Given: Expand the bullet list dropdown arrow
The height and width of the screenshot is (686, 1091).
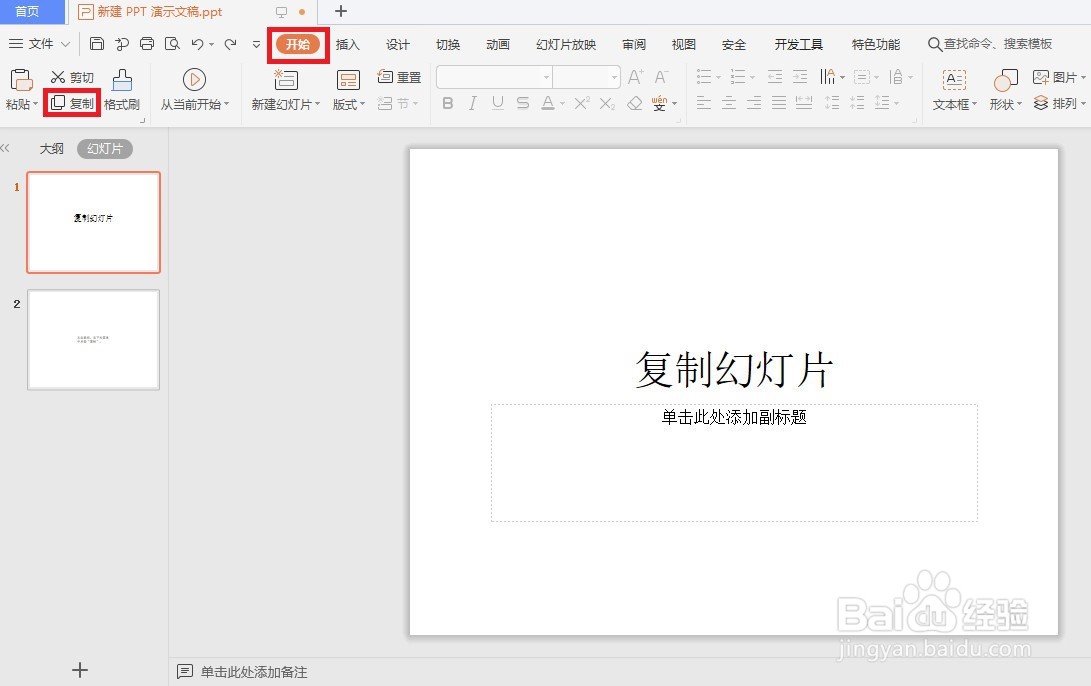Looking at the screenshot, I should pyautogui.click(x=718, y=77).
